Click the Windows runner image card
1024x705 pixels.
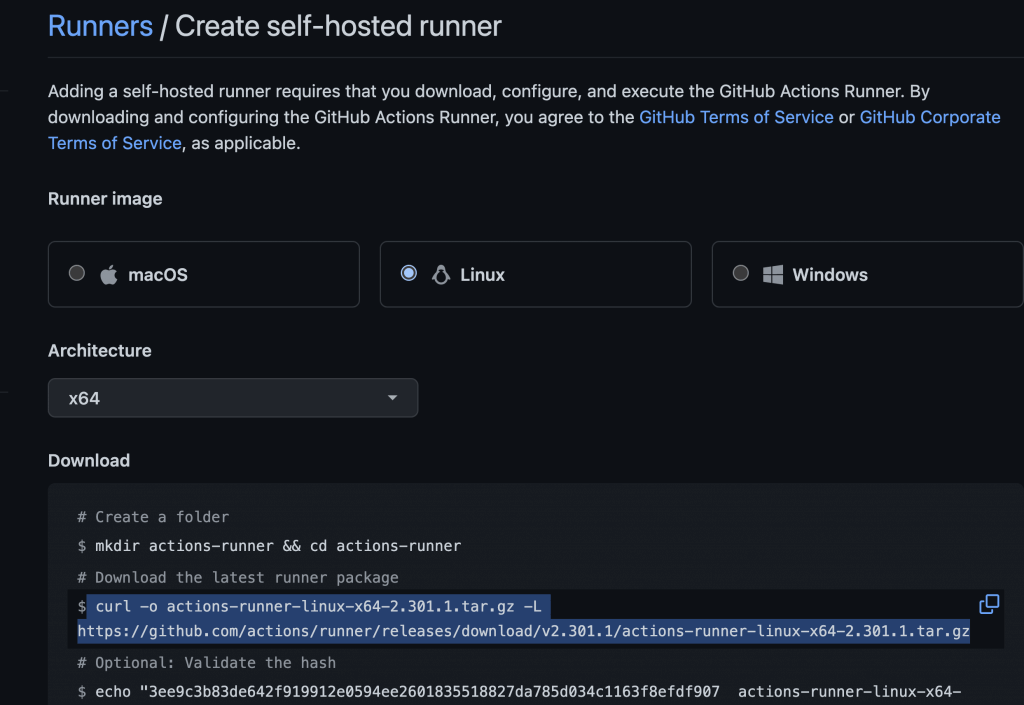pyautogui.click(x=866, y=274)
